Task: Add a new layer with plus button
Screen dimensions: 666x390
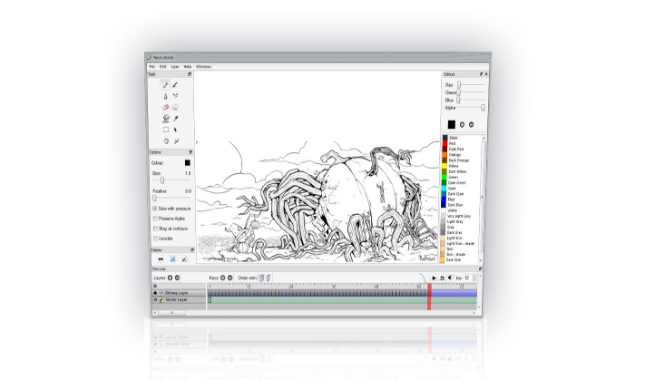Action: 170,278
